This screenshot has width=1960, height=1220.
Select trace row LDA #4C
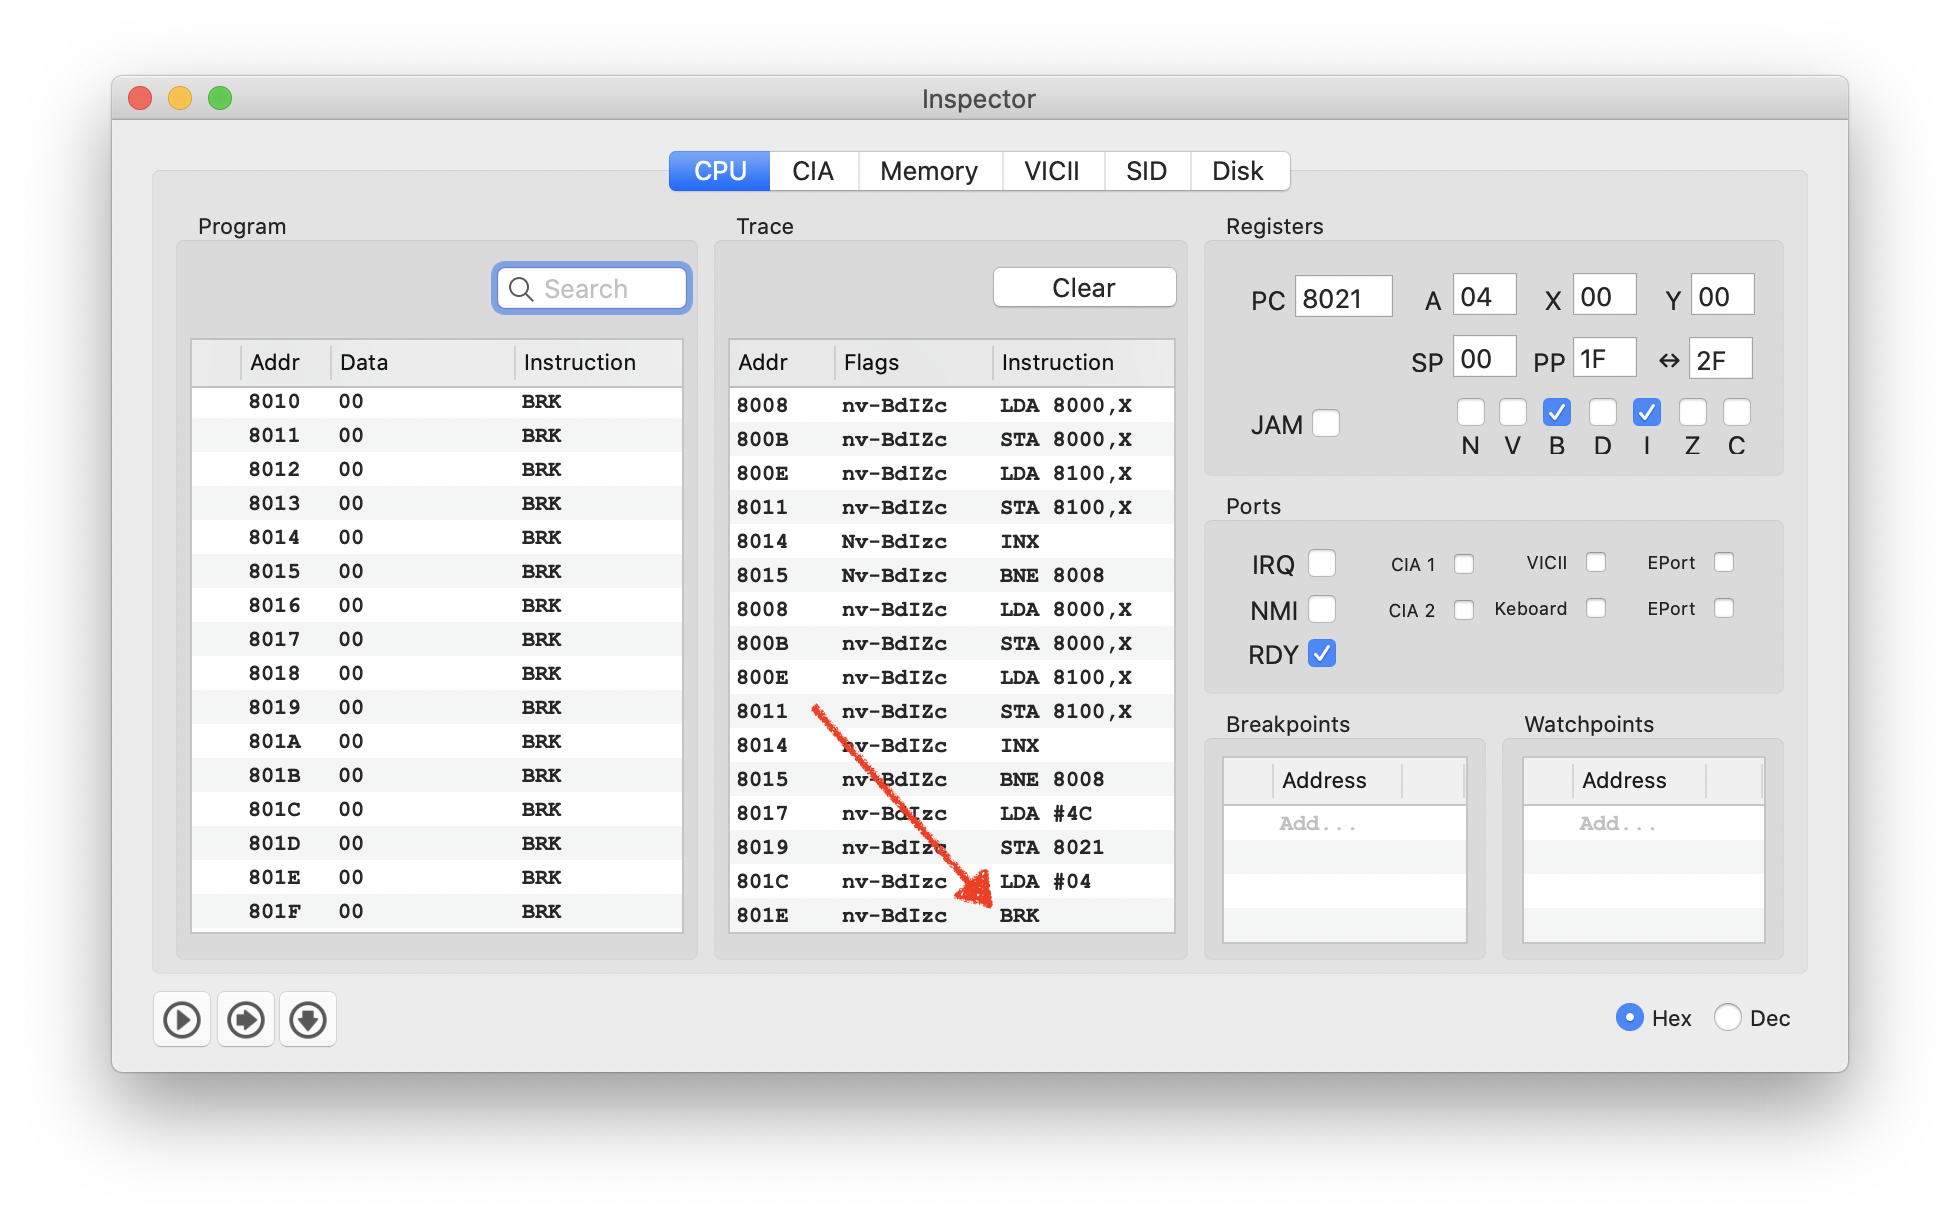(x=952, y=813)
